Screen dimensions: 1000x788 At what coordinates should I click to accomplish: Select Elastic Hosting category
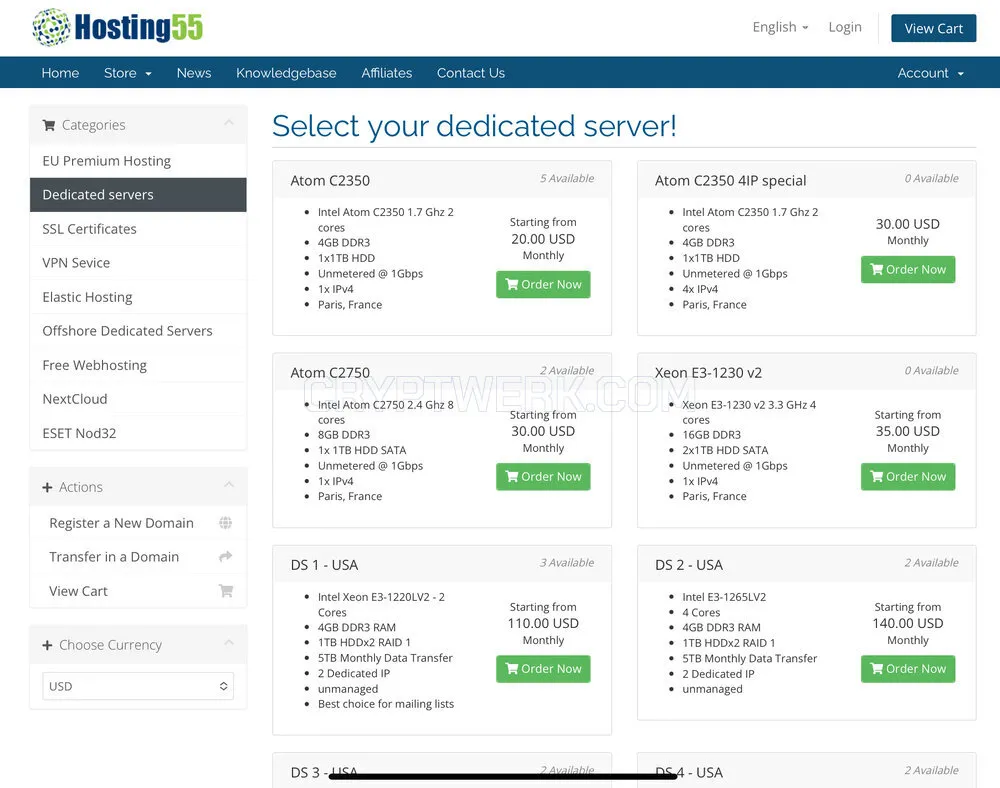click(x=138, y=297)
